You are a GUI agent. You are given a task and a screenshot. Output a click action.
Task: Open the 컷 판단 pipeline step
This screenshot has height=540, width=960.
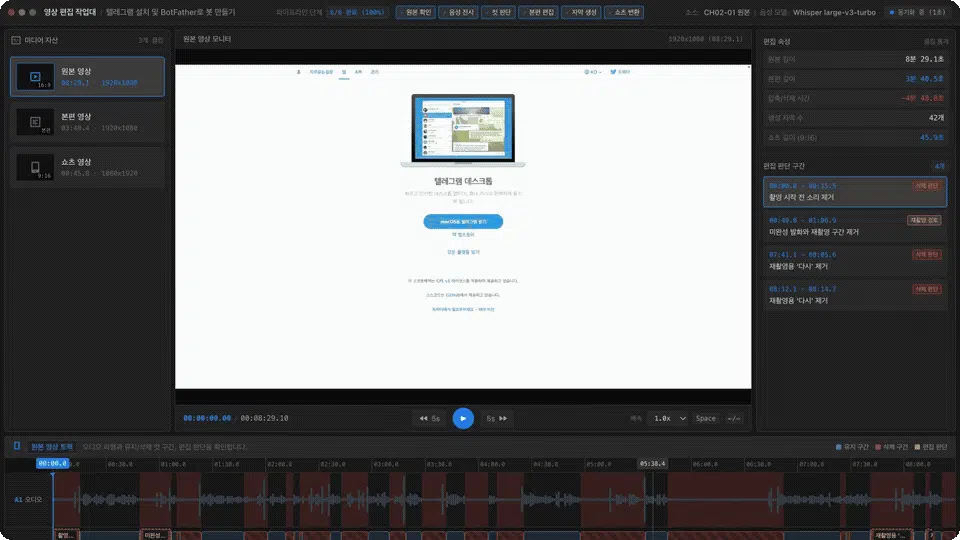pyautogui.click(x=498, y=12)
